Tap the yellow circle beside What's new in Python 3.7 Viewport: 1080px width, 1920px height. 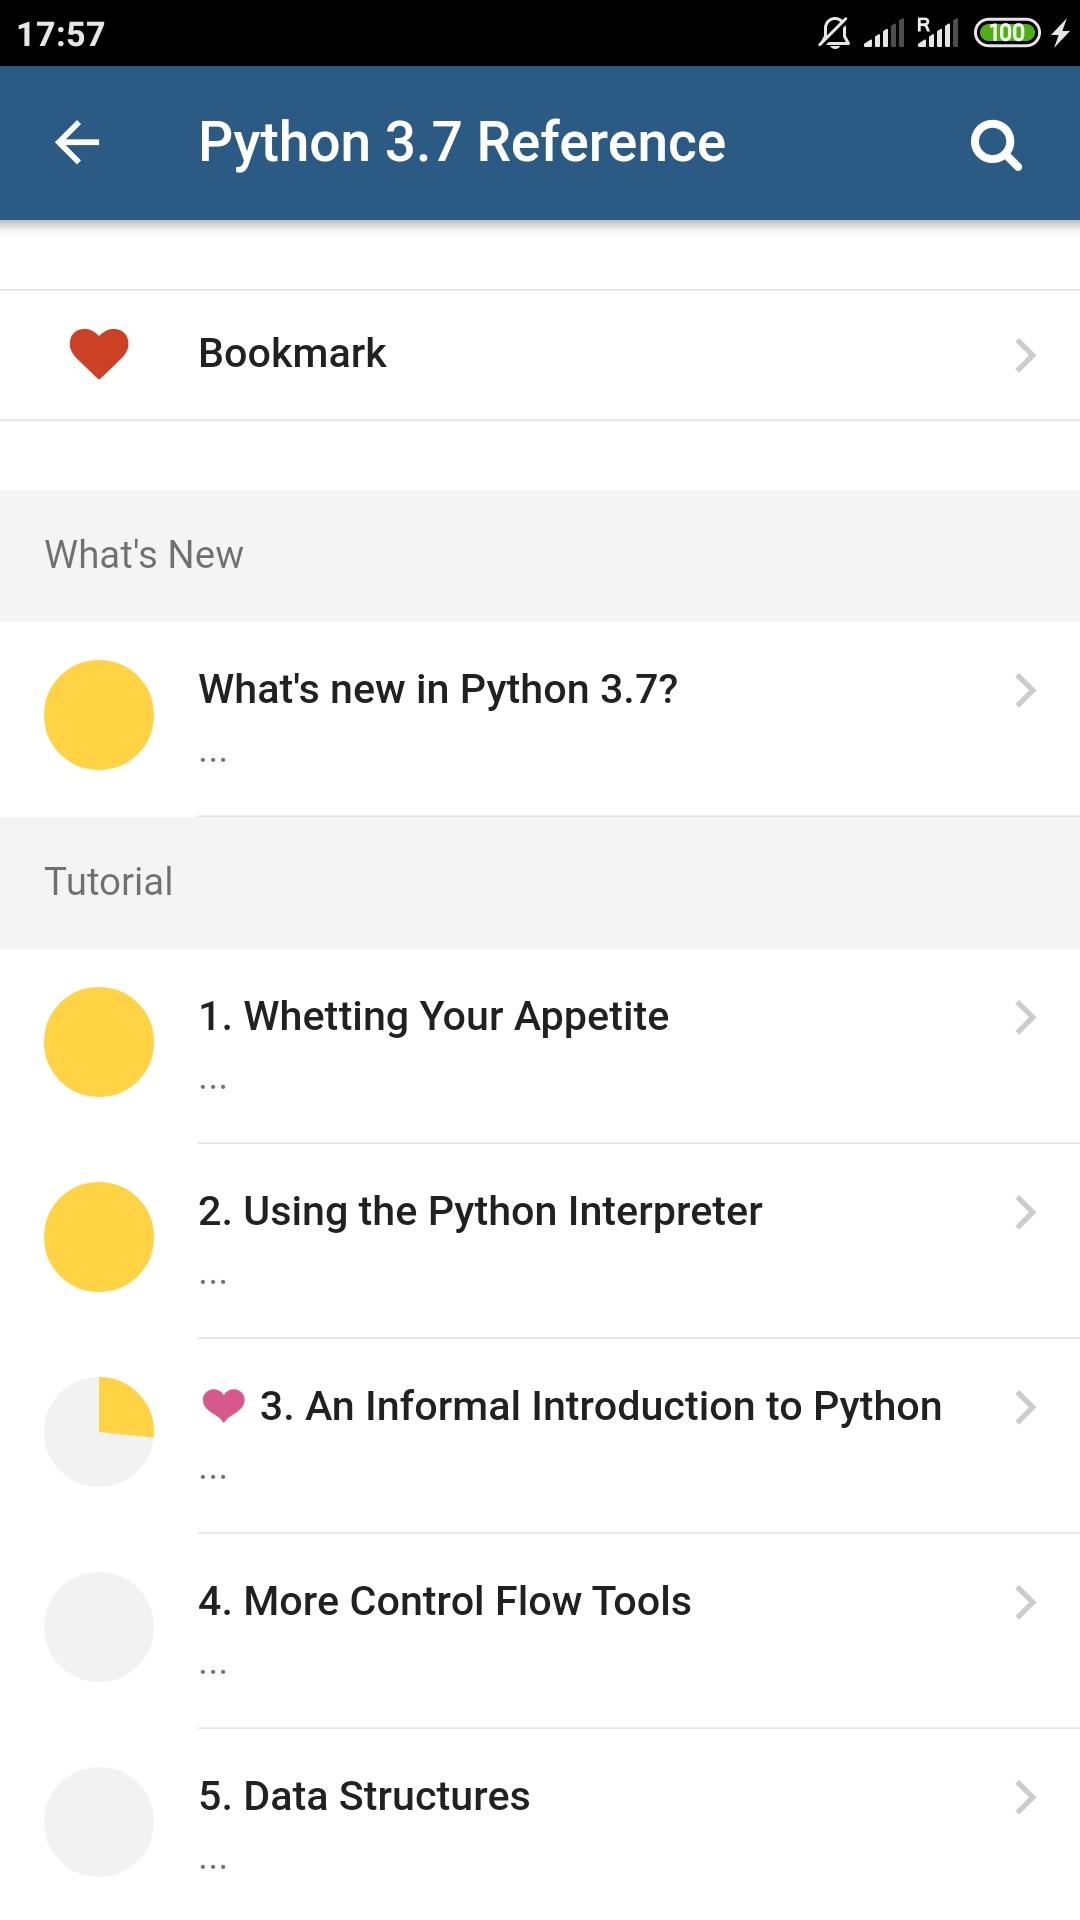click(99, 715)
